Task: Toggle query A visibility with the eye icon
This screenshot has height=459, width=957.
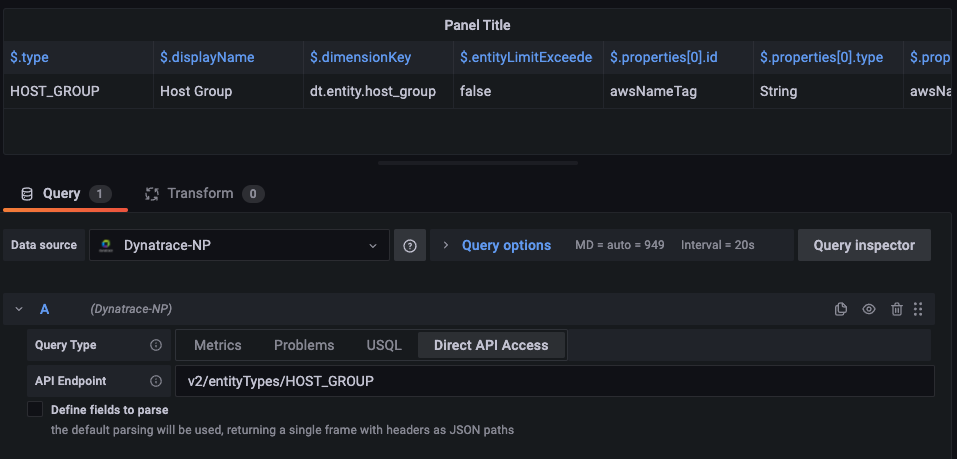Action: pyautogui.click(x=869, y=309)
